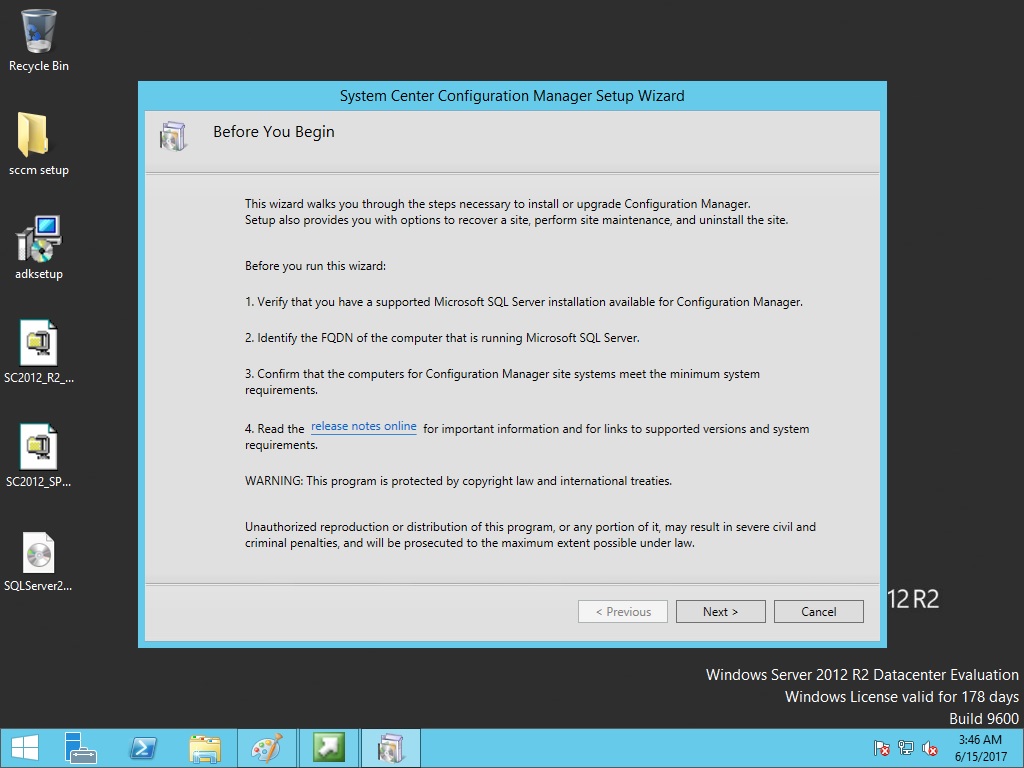Open the taskbar clock and date
Viewport: 1024px width, 768px height.
tap(981, 748)
